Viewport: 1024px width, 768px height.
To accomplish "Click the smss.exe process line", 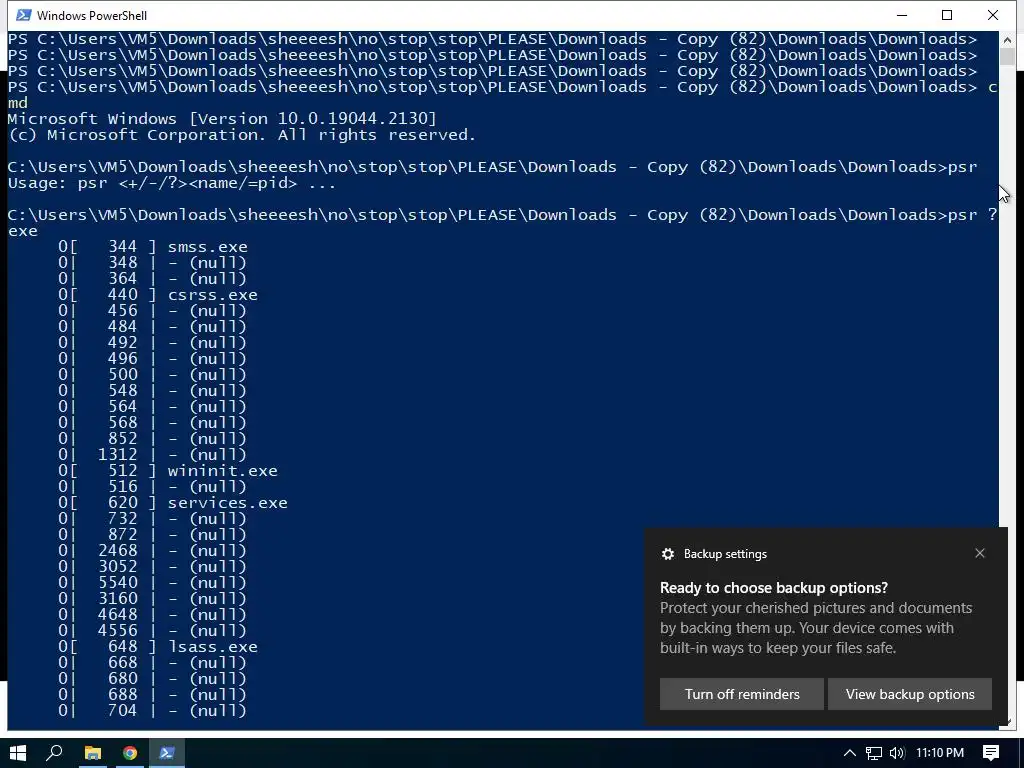I will point(153,247).
